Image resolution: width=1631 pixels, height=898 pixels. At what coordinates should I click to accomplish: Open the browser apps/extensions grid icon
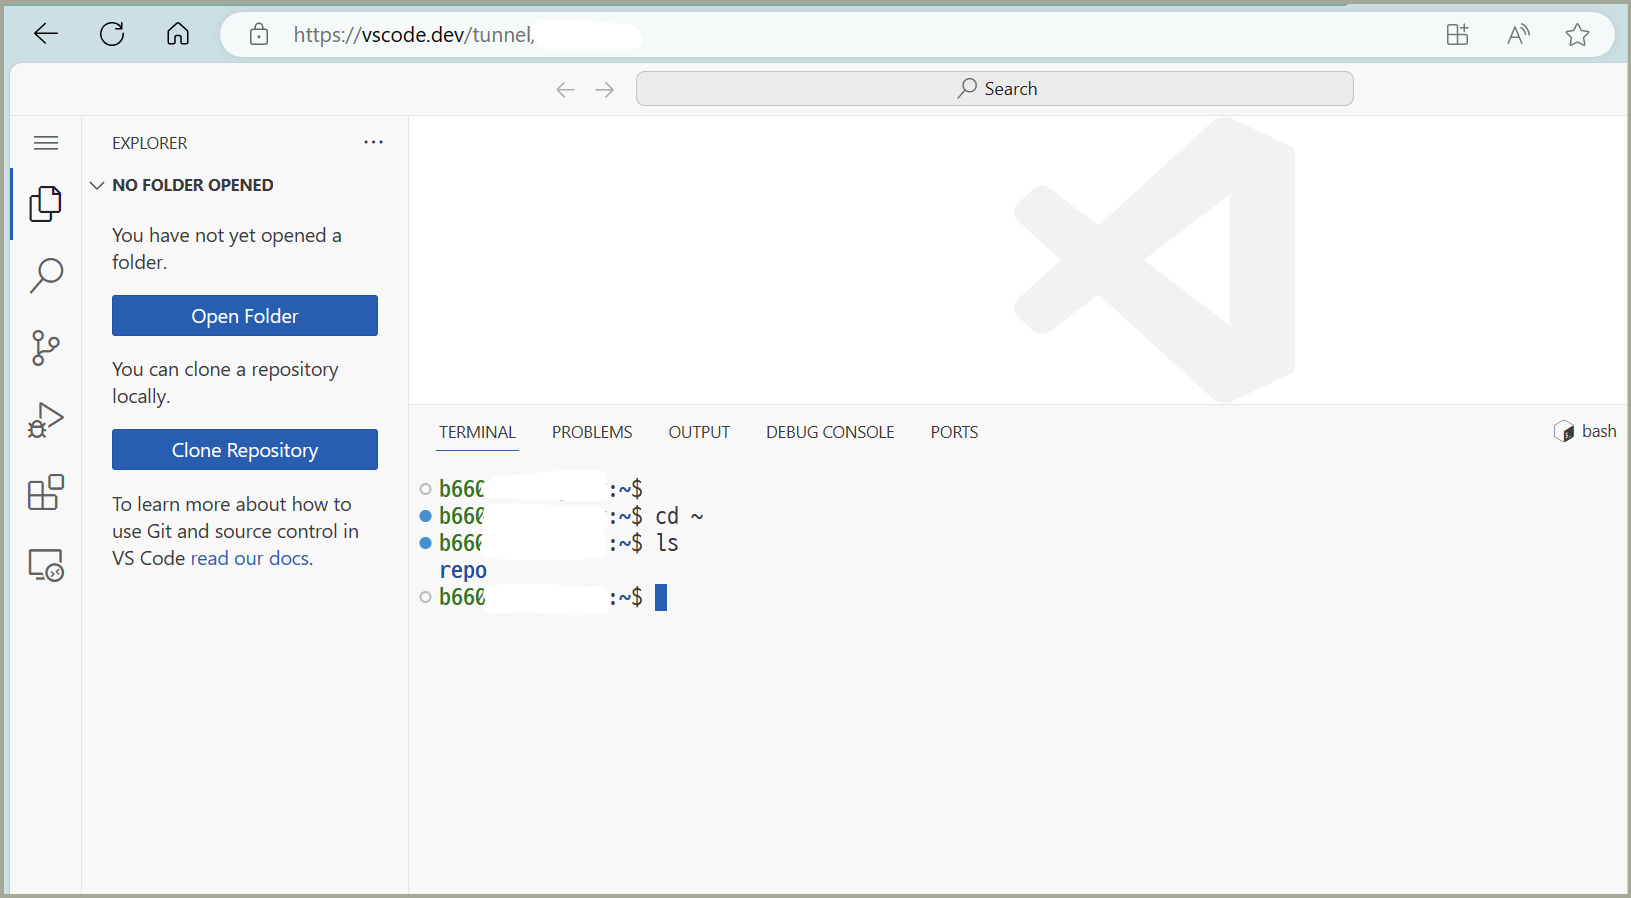(1458, 35)
